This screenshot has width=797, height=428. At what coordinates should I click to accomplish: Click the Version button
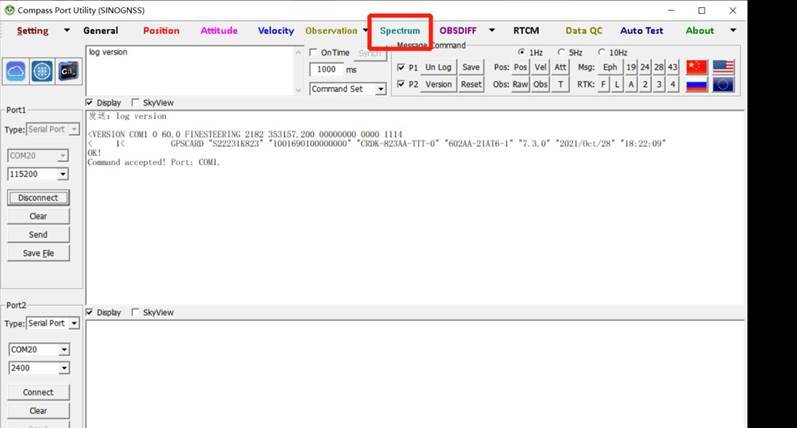click(x=438, y=84)
